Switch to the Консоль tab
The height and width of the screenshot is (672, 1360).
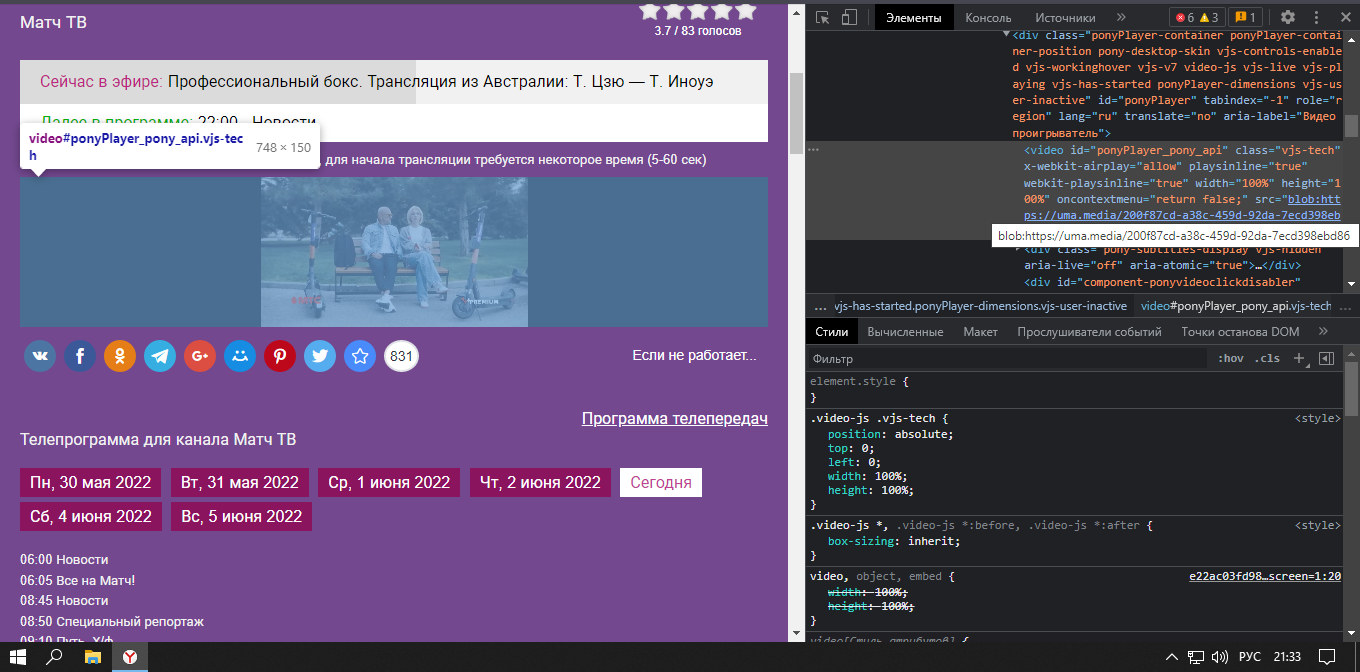[x=988, y=17]
